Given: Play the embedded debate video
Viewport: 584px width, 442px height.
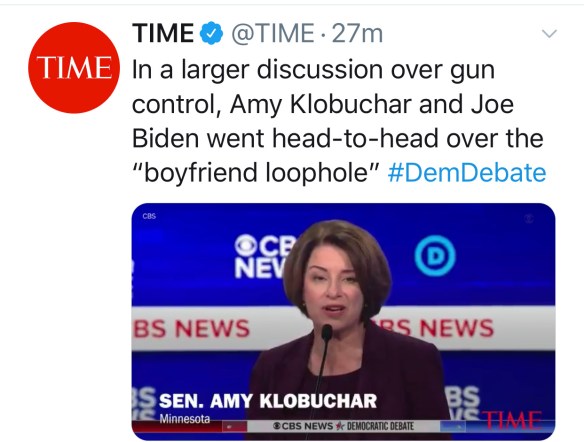Looking at the screenshot, I should (x=343, y=322).
